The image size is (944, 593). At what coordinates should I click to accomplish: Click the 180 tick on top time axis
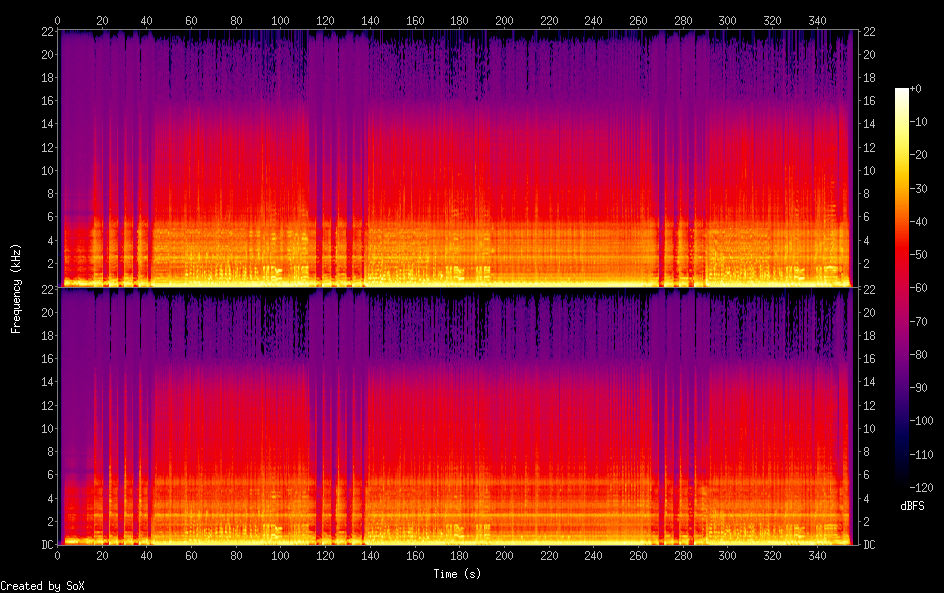[x=459, y=20]
